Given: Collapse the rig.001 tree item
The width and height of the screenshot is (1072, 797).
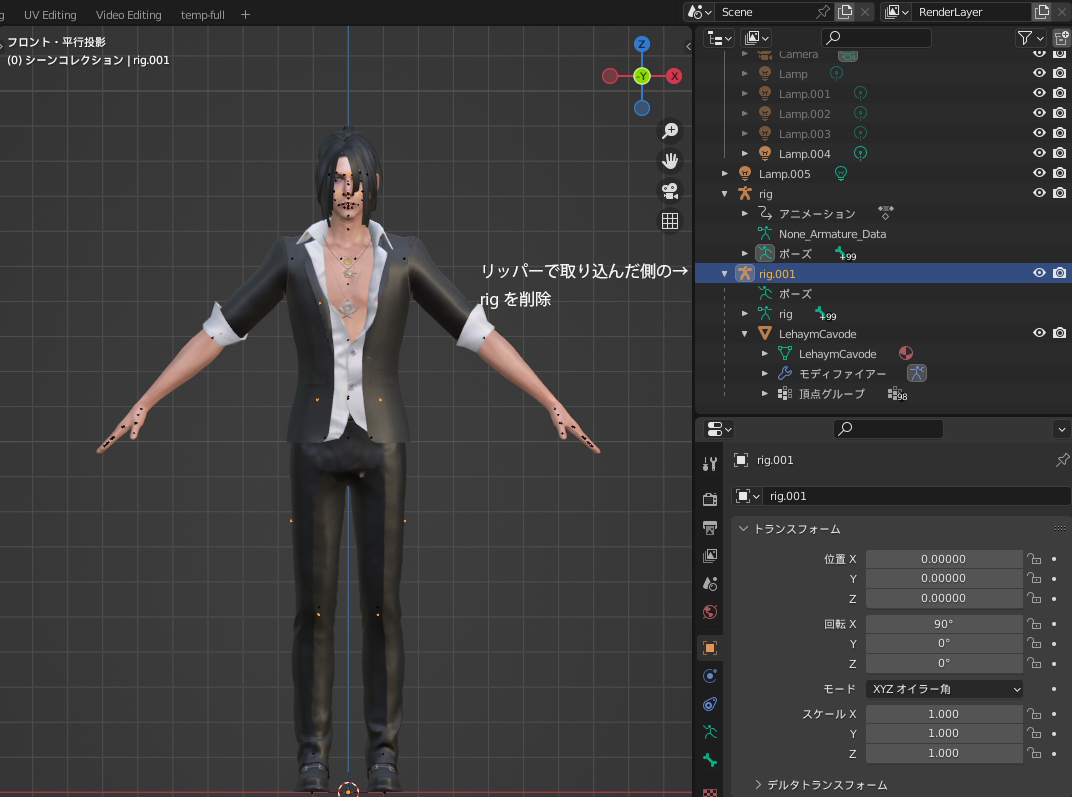Looking at the screenshot, I should [x=725, y=273].
